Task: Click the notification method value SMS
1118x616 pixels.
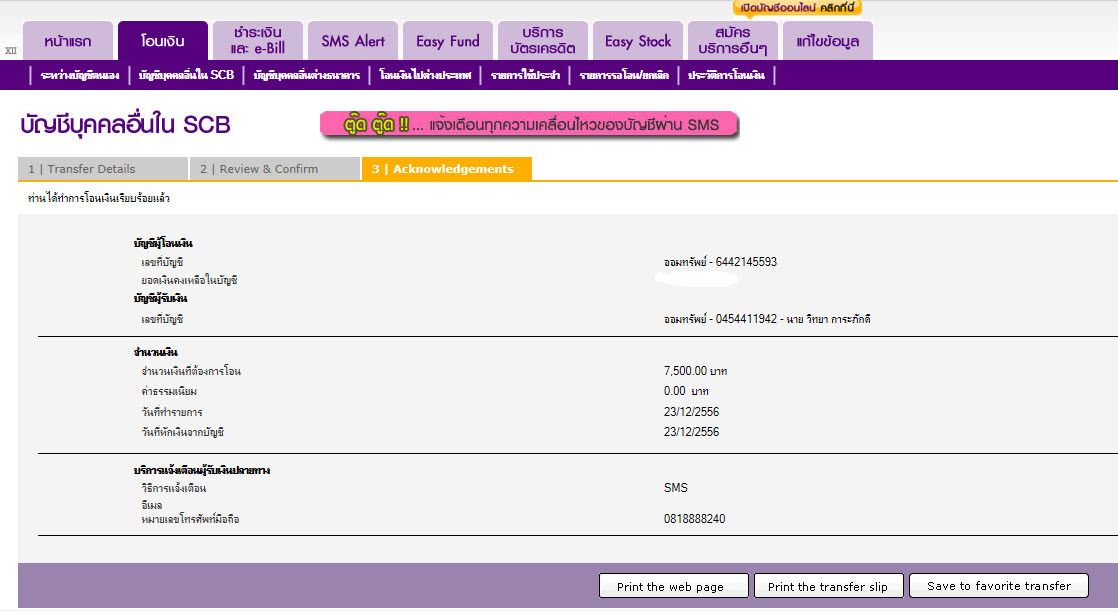Action: [x=675, y=488]
